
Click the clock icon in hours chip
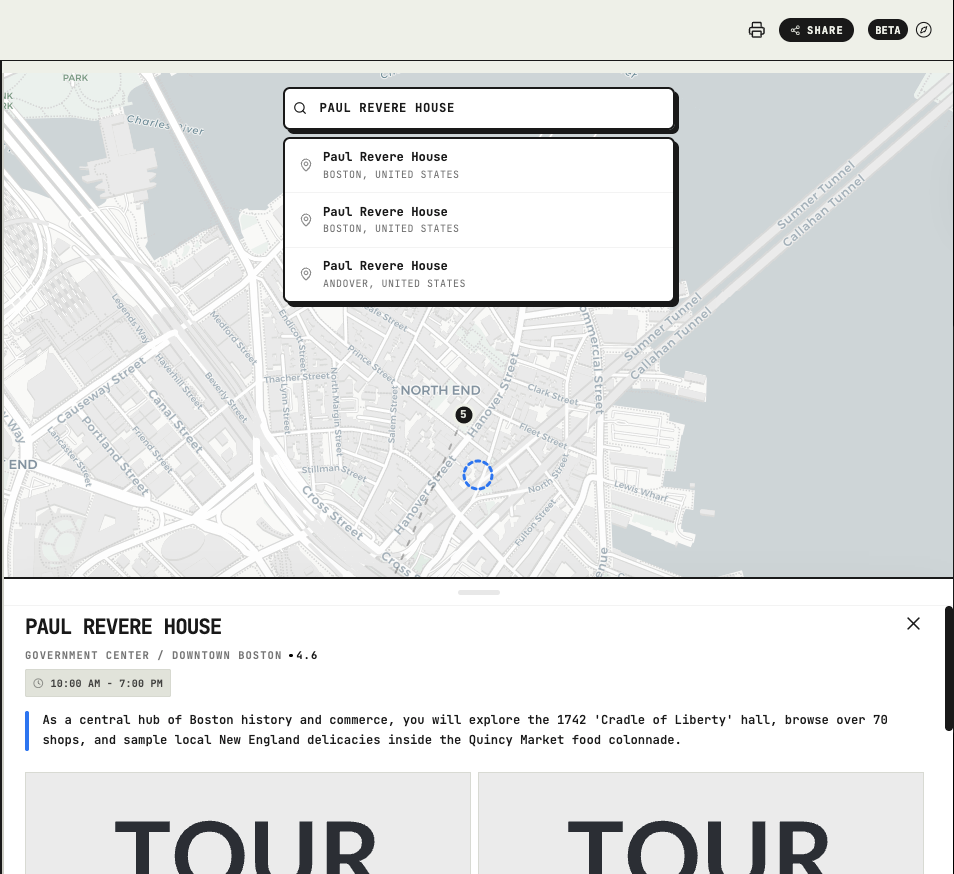[x=38, y=683]
